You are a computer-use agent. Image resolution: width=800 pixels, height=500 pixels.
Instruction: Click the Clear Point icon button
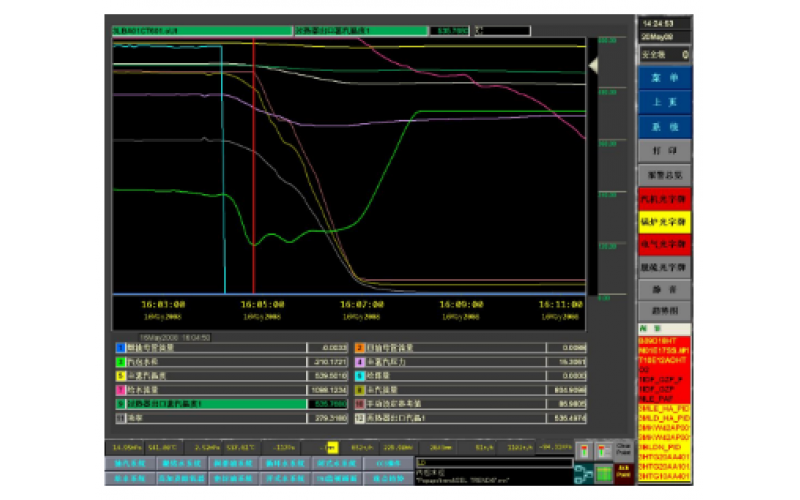pos(623,449)
